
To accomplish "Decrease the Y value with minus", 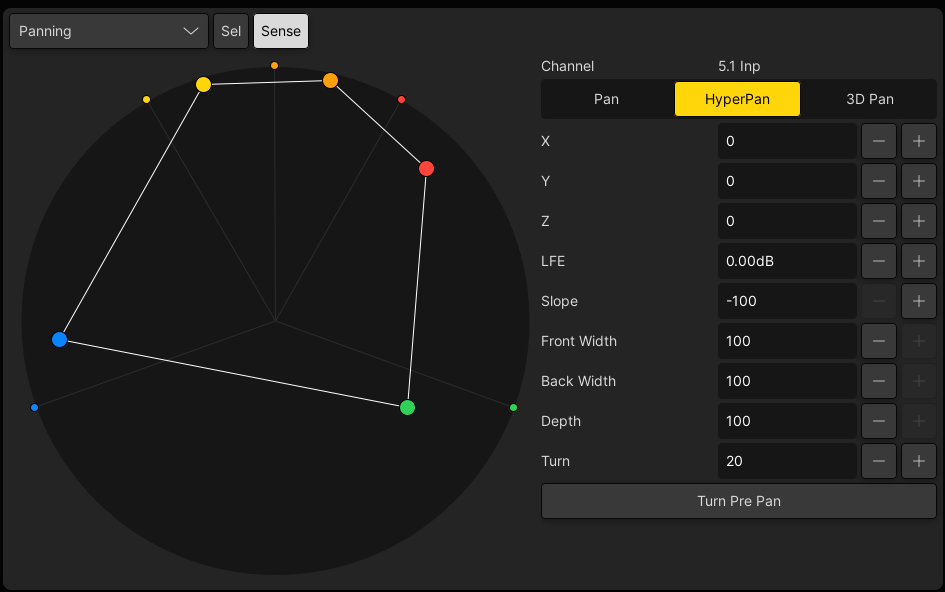I will 878,181.
